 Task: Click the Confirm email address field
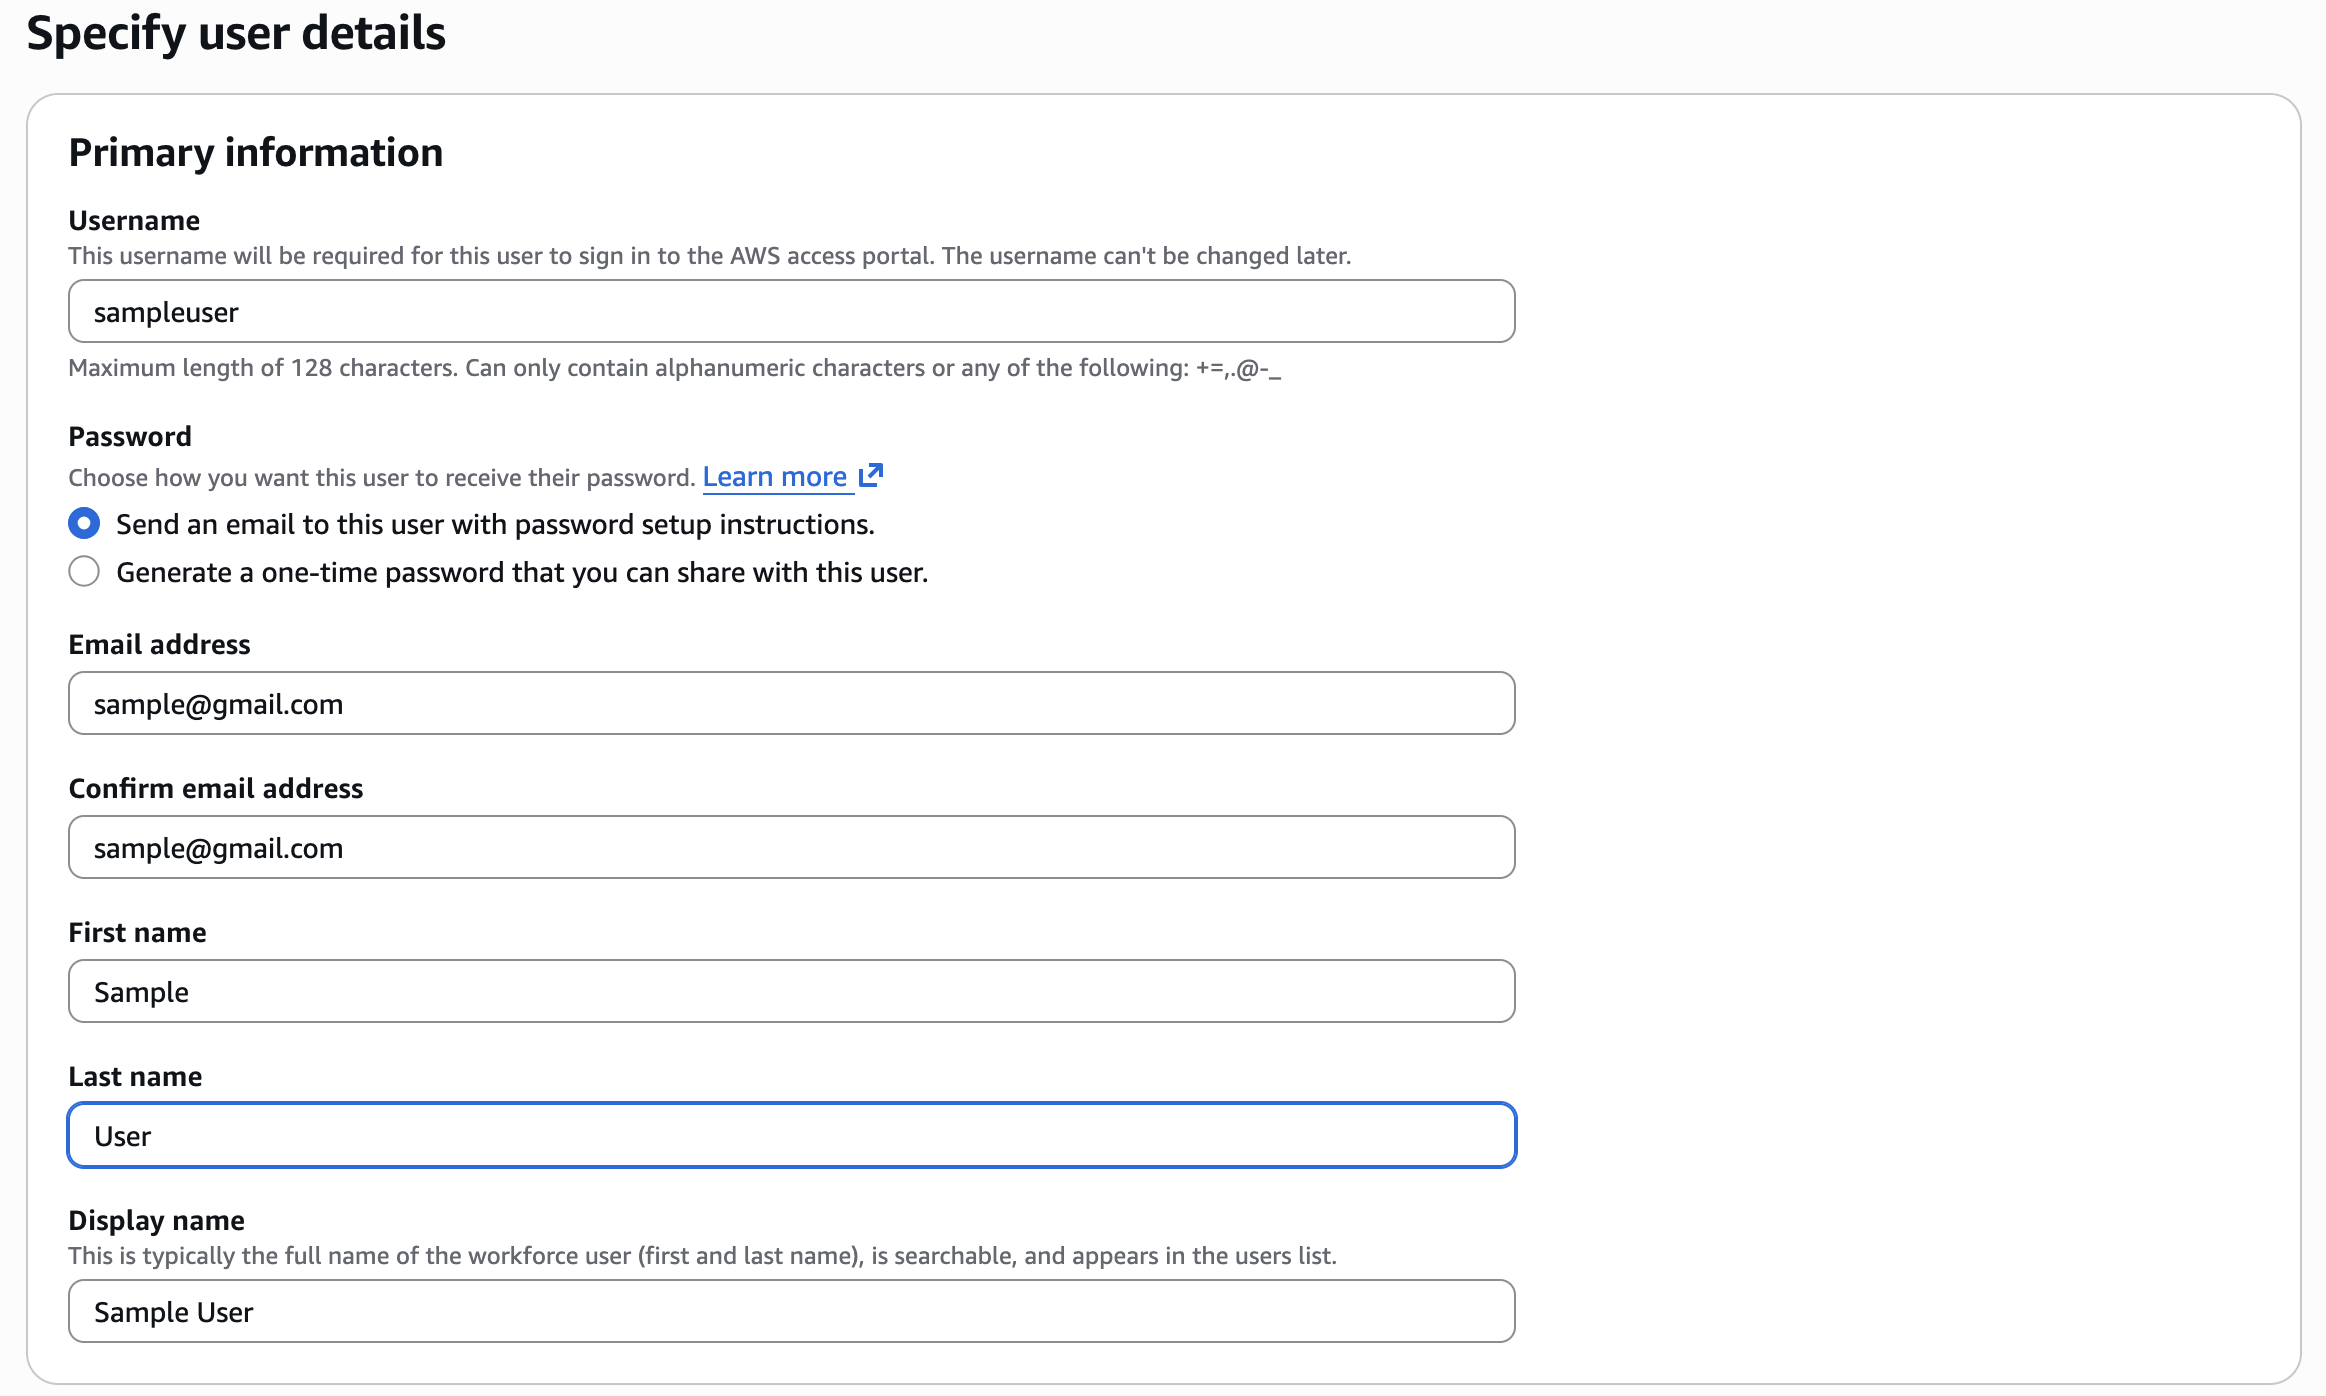(790, 847)
